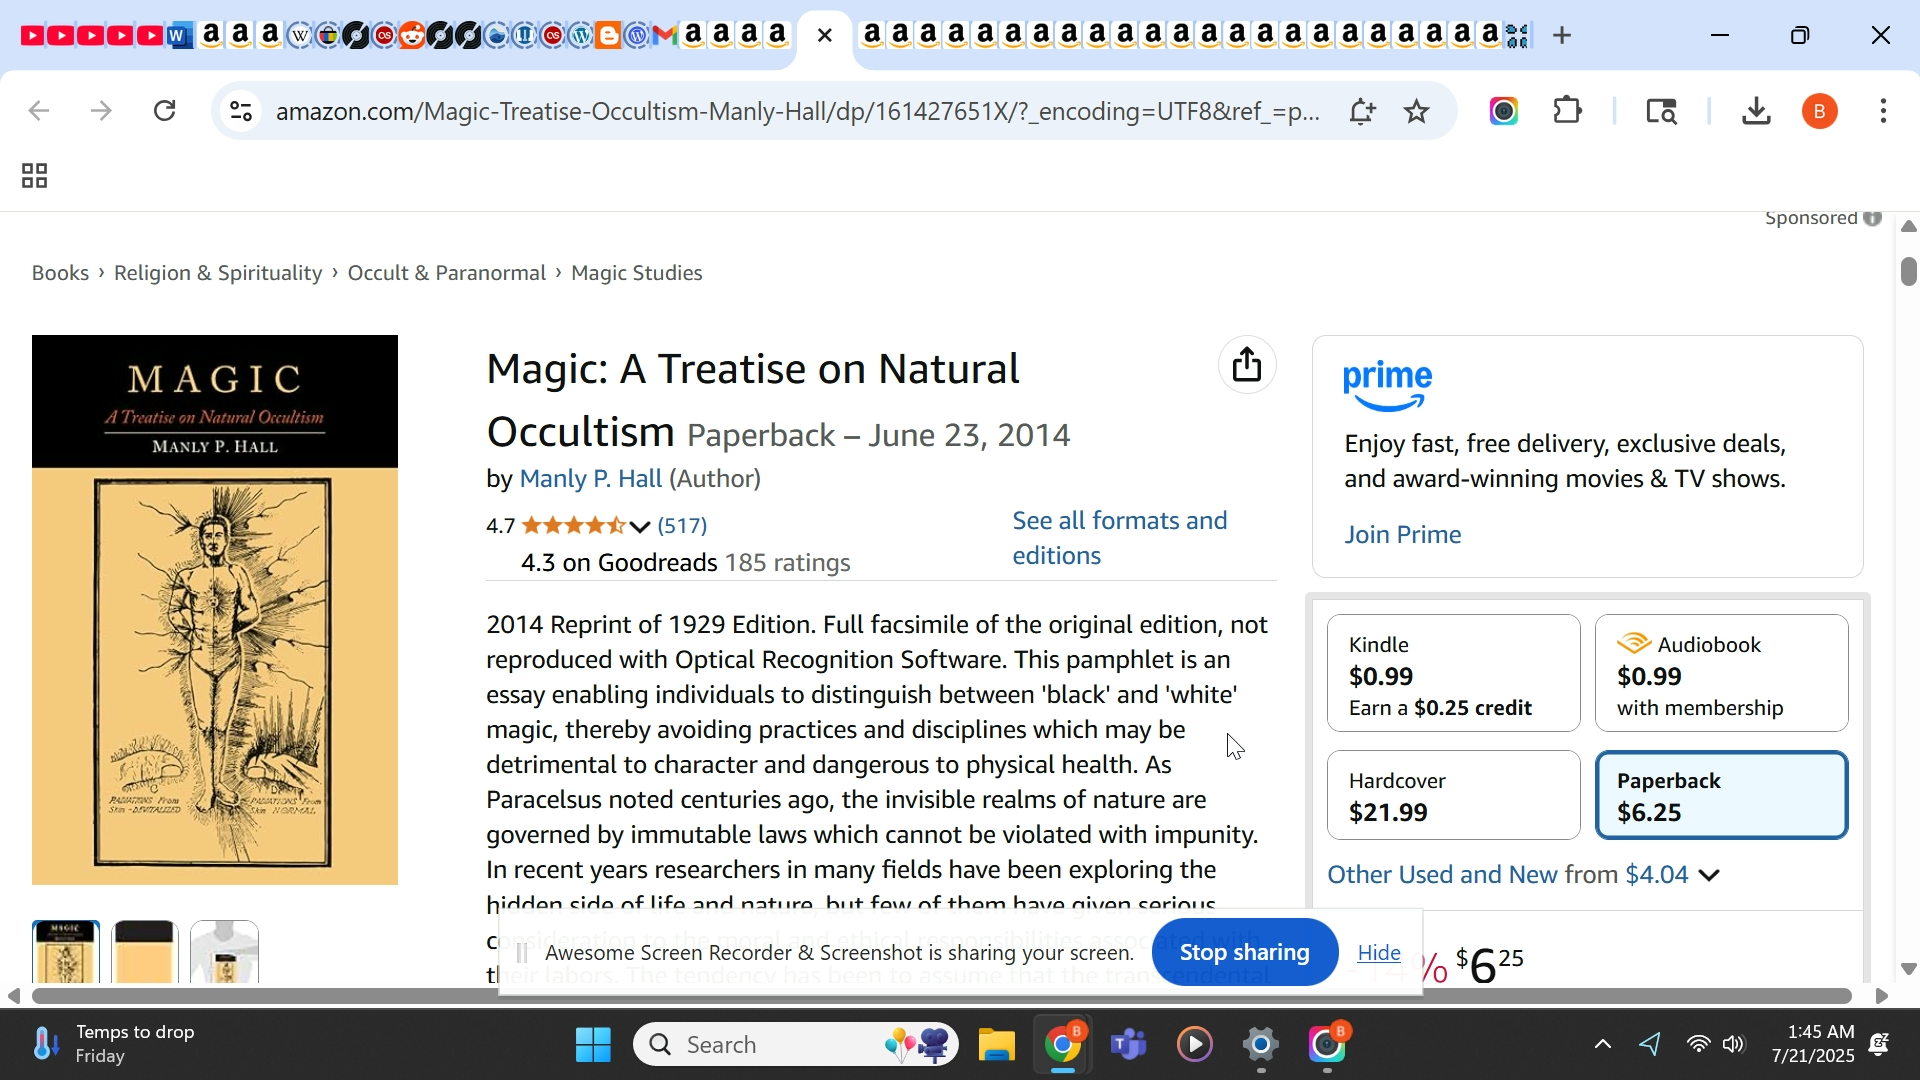Open the volume control in system tray
The image size is (1920, 1080).
[1735, 1046]
